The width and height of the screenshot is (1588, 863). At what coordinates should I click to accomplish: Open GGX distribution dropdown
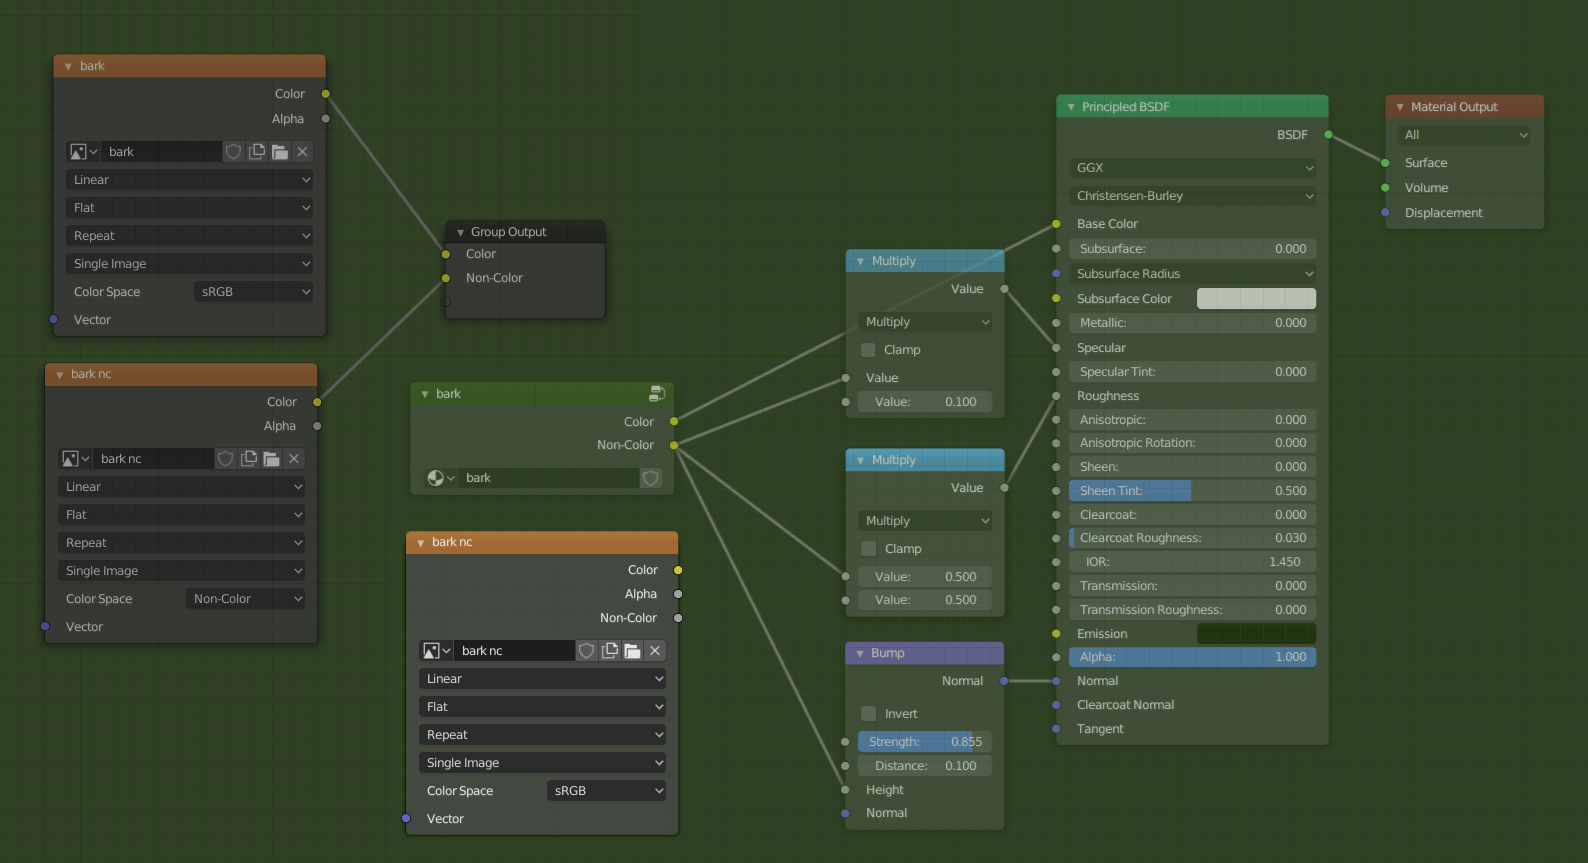(1193, 168)
